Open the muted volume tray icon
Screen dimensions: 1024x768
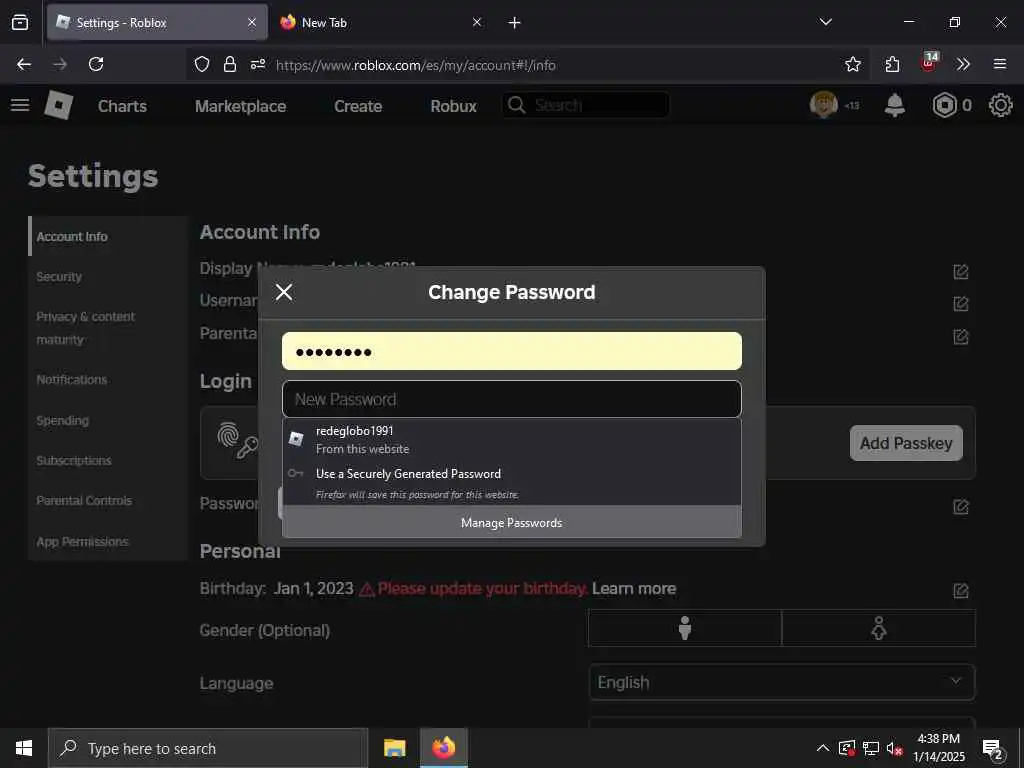click(x=894, y=748)
